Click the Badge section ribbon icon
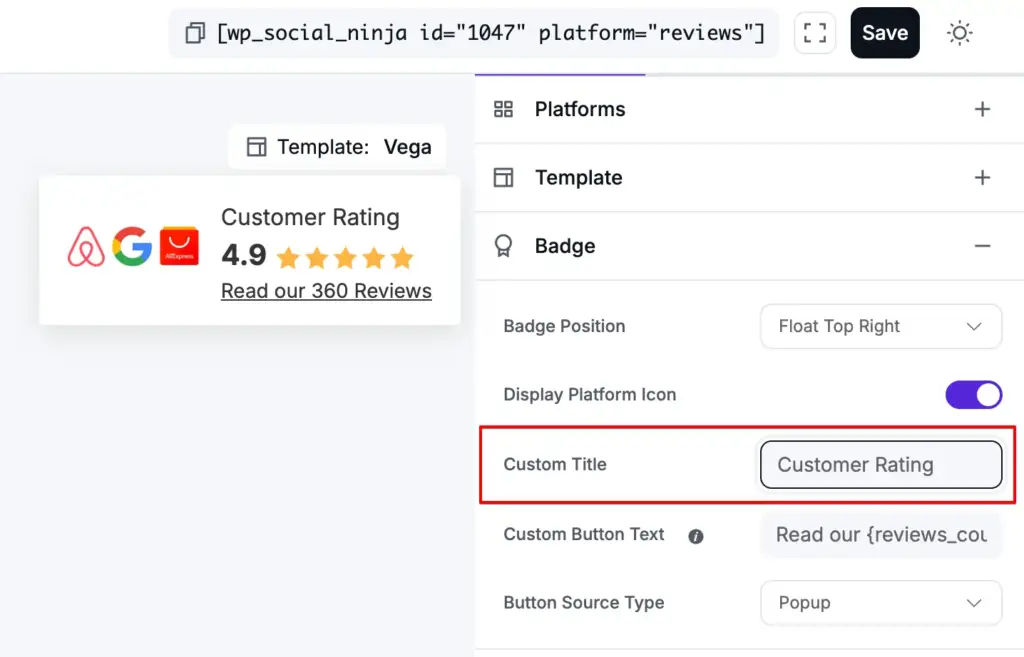The height and width of the screenshot is (657, 1024). click(x=503, y=246)
